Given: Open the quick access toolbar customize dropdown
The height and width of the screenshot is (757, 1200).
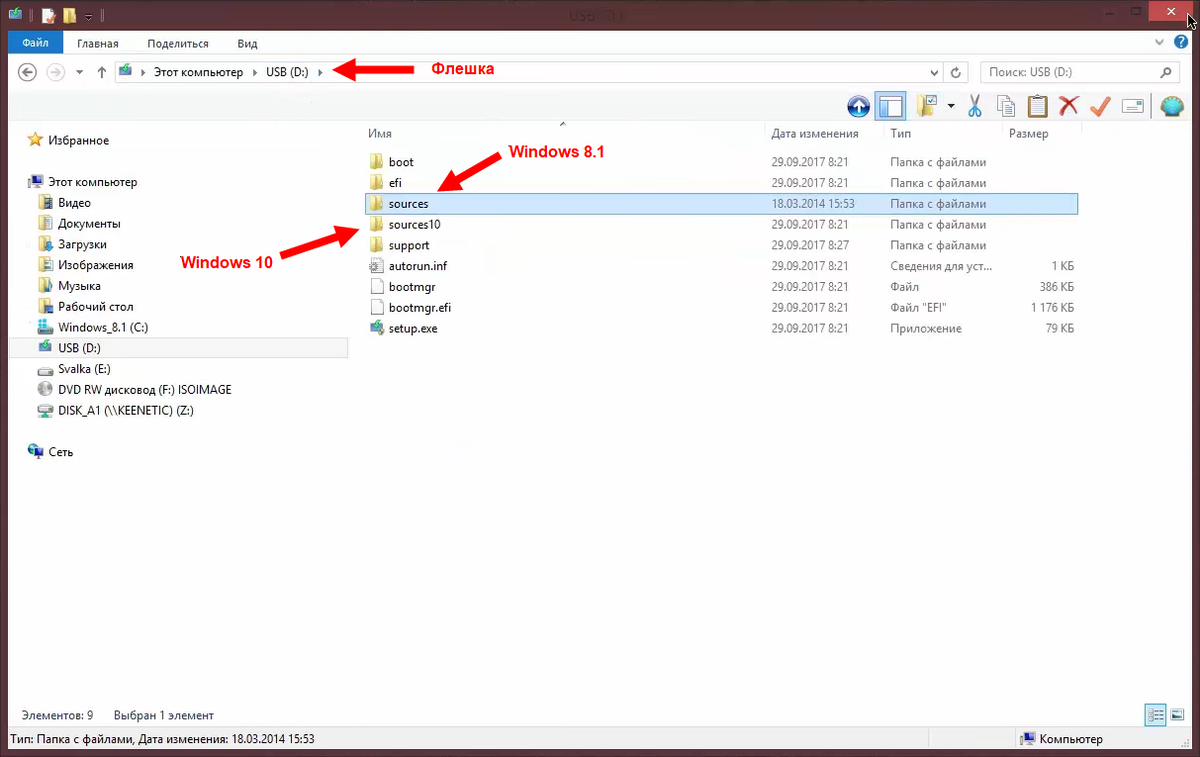Looking at the screenshot, I should point(88,16).
